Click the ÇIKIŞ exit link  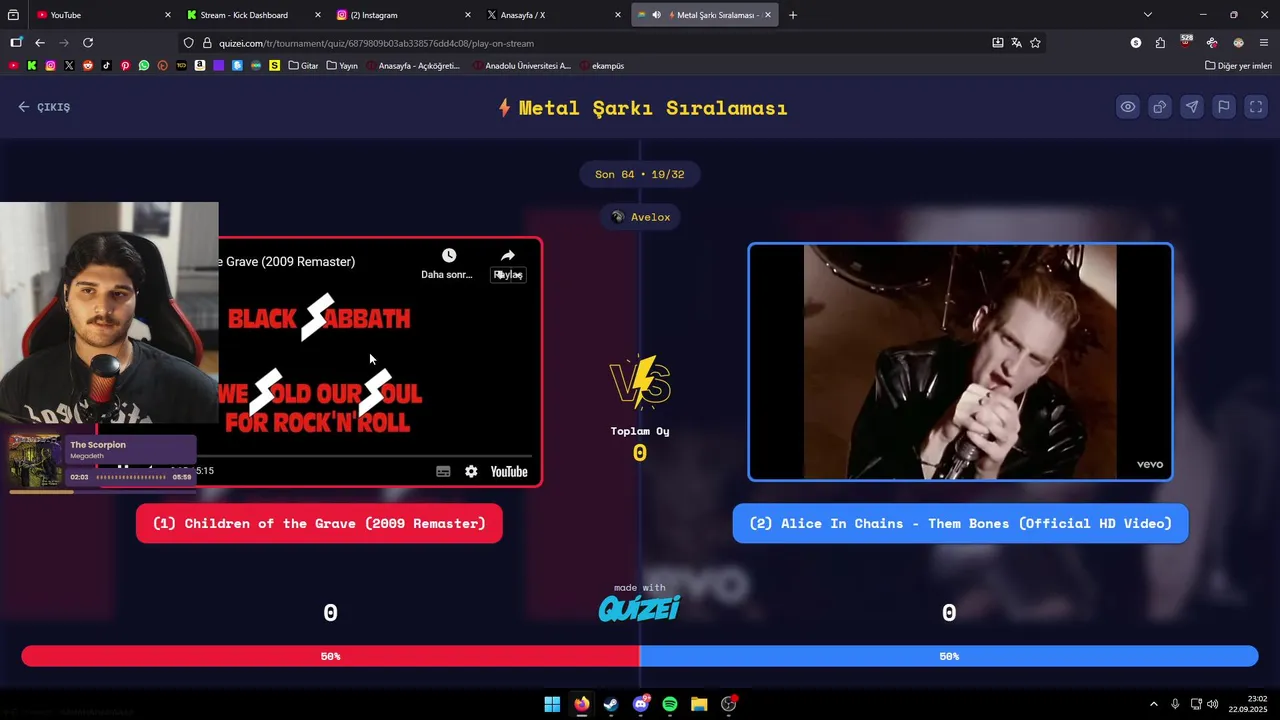pos(44,107)
